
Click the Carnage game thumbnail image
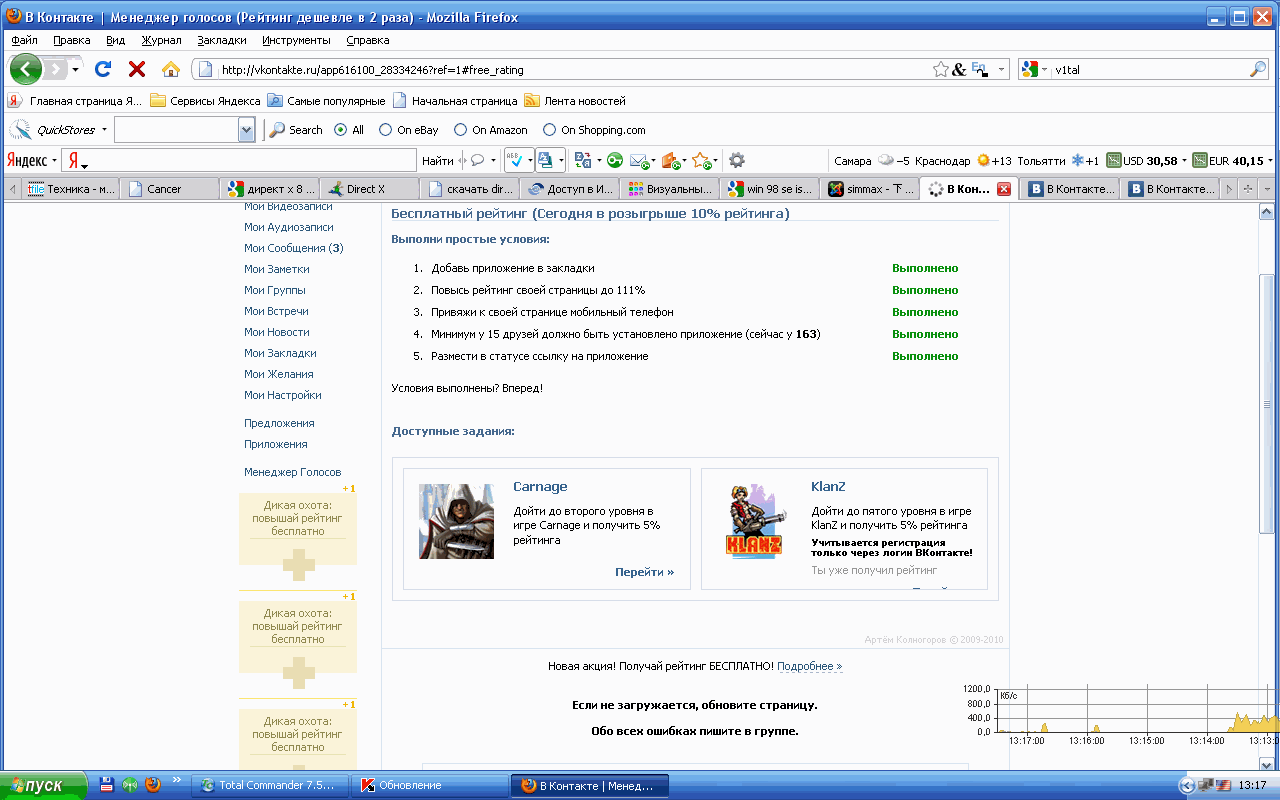456,521
